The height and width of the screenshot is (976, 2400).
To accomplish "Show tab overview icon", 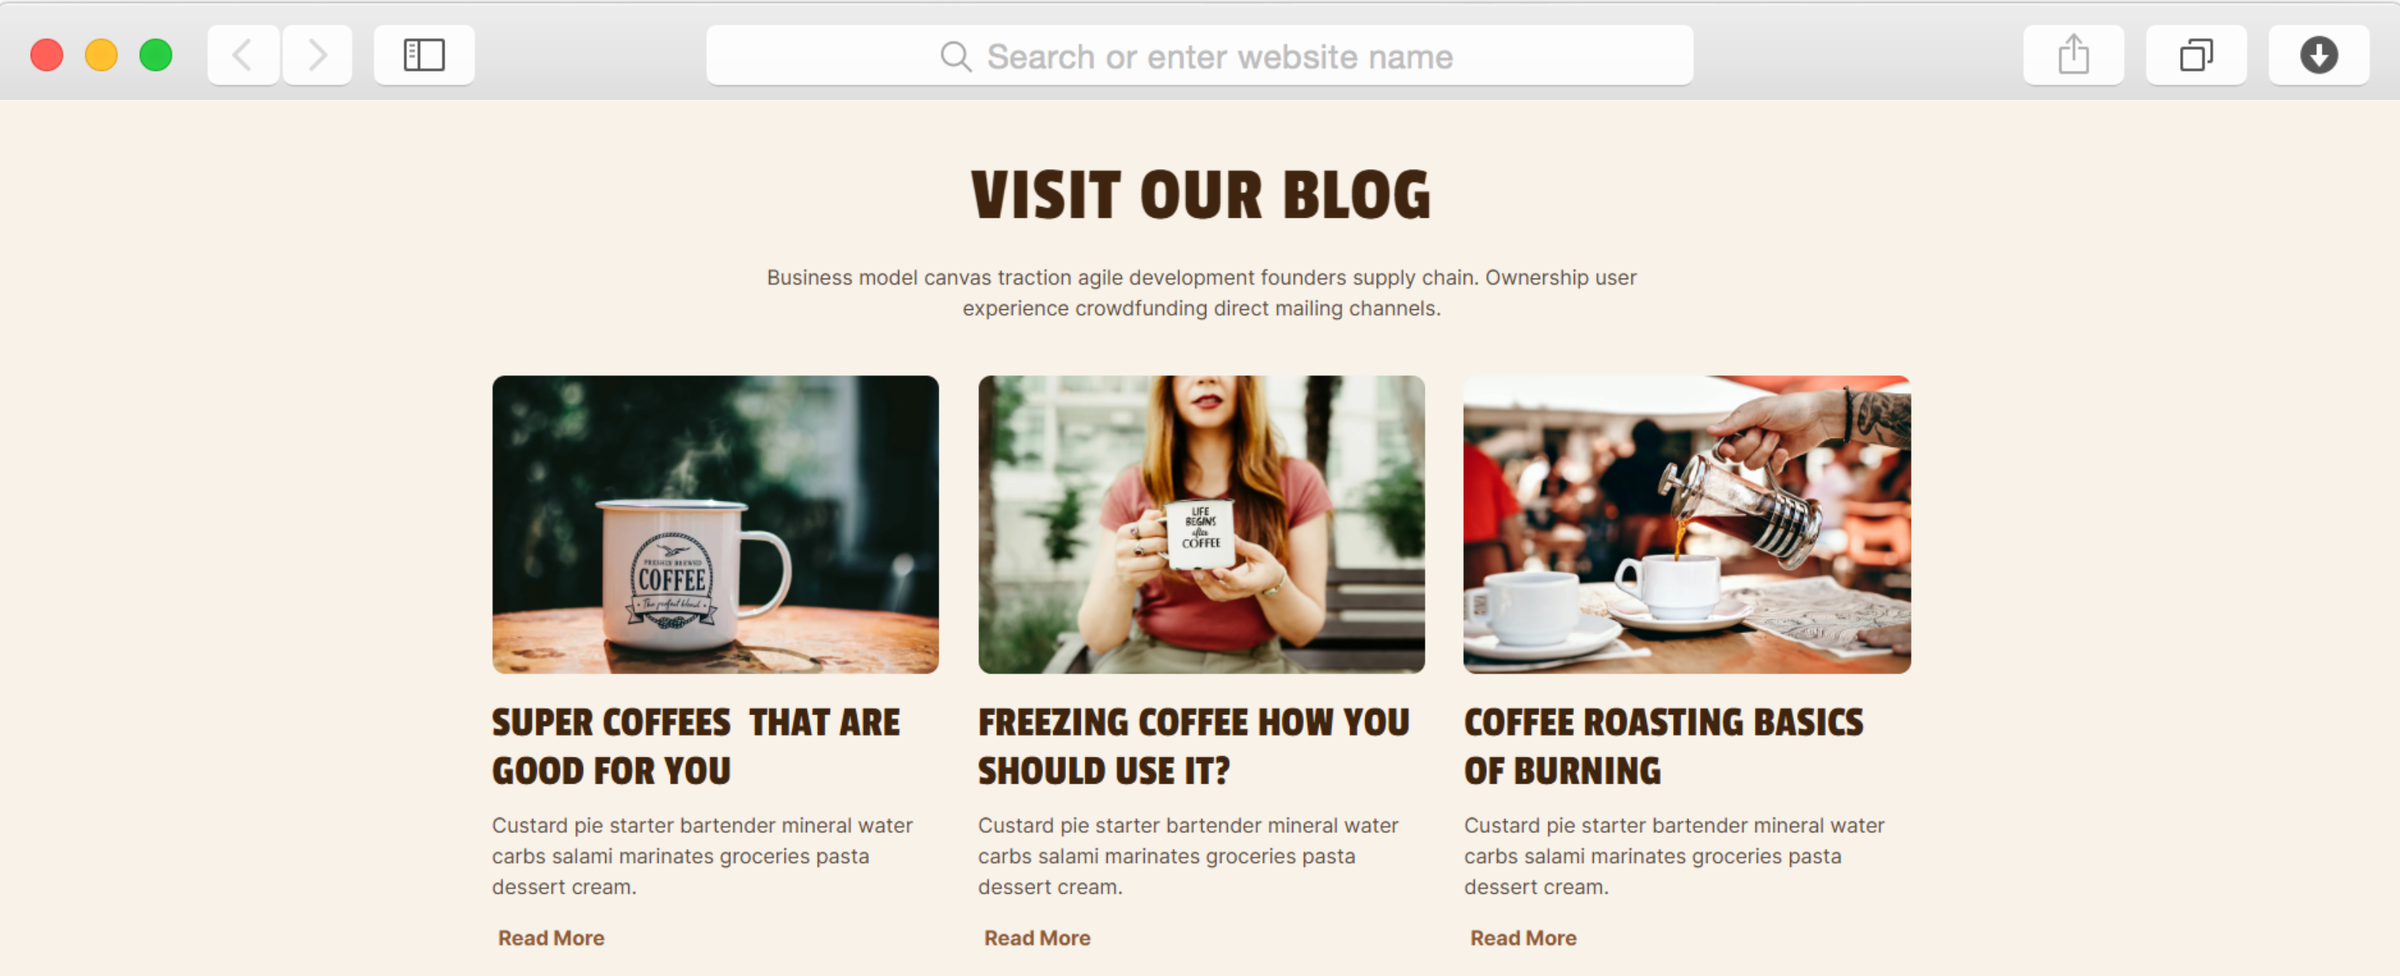I will (2196, 55).
